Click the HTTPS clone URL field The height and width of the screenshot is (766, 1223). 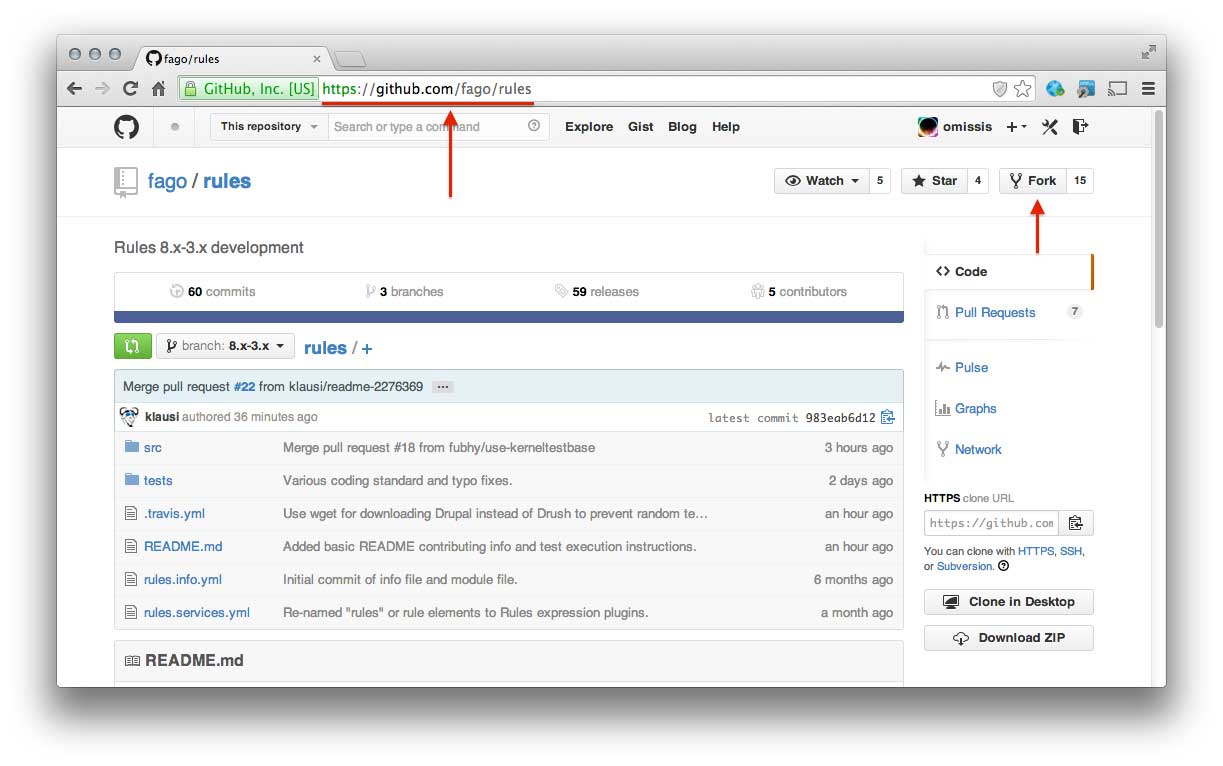[x=991, y=523]
